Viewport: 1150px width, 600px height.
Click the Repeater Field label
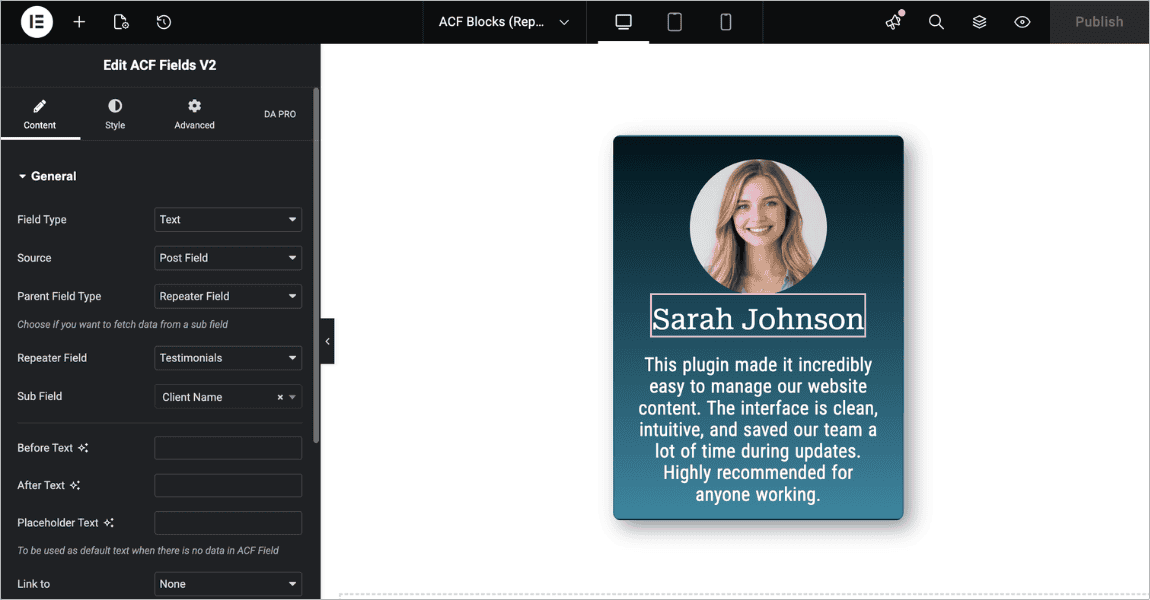click(x=52, y=358)
